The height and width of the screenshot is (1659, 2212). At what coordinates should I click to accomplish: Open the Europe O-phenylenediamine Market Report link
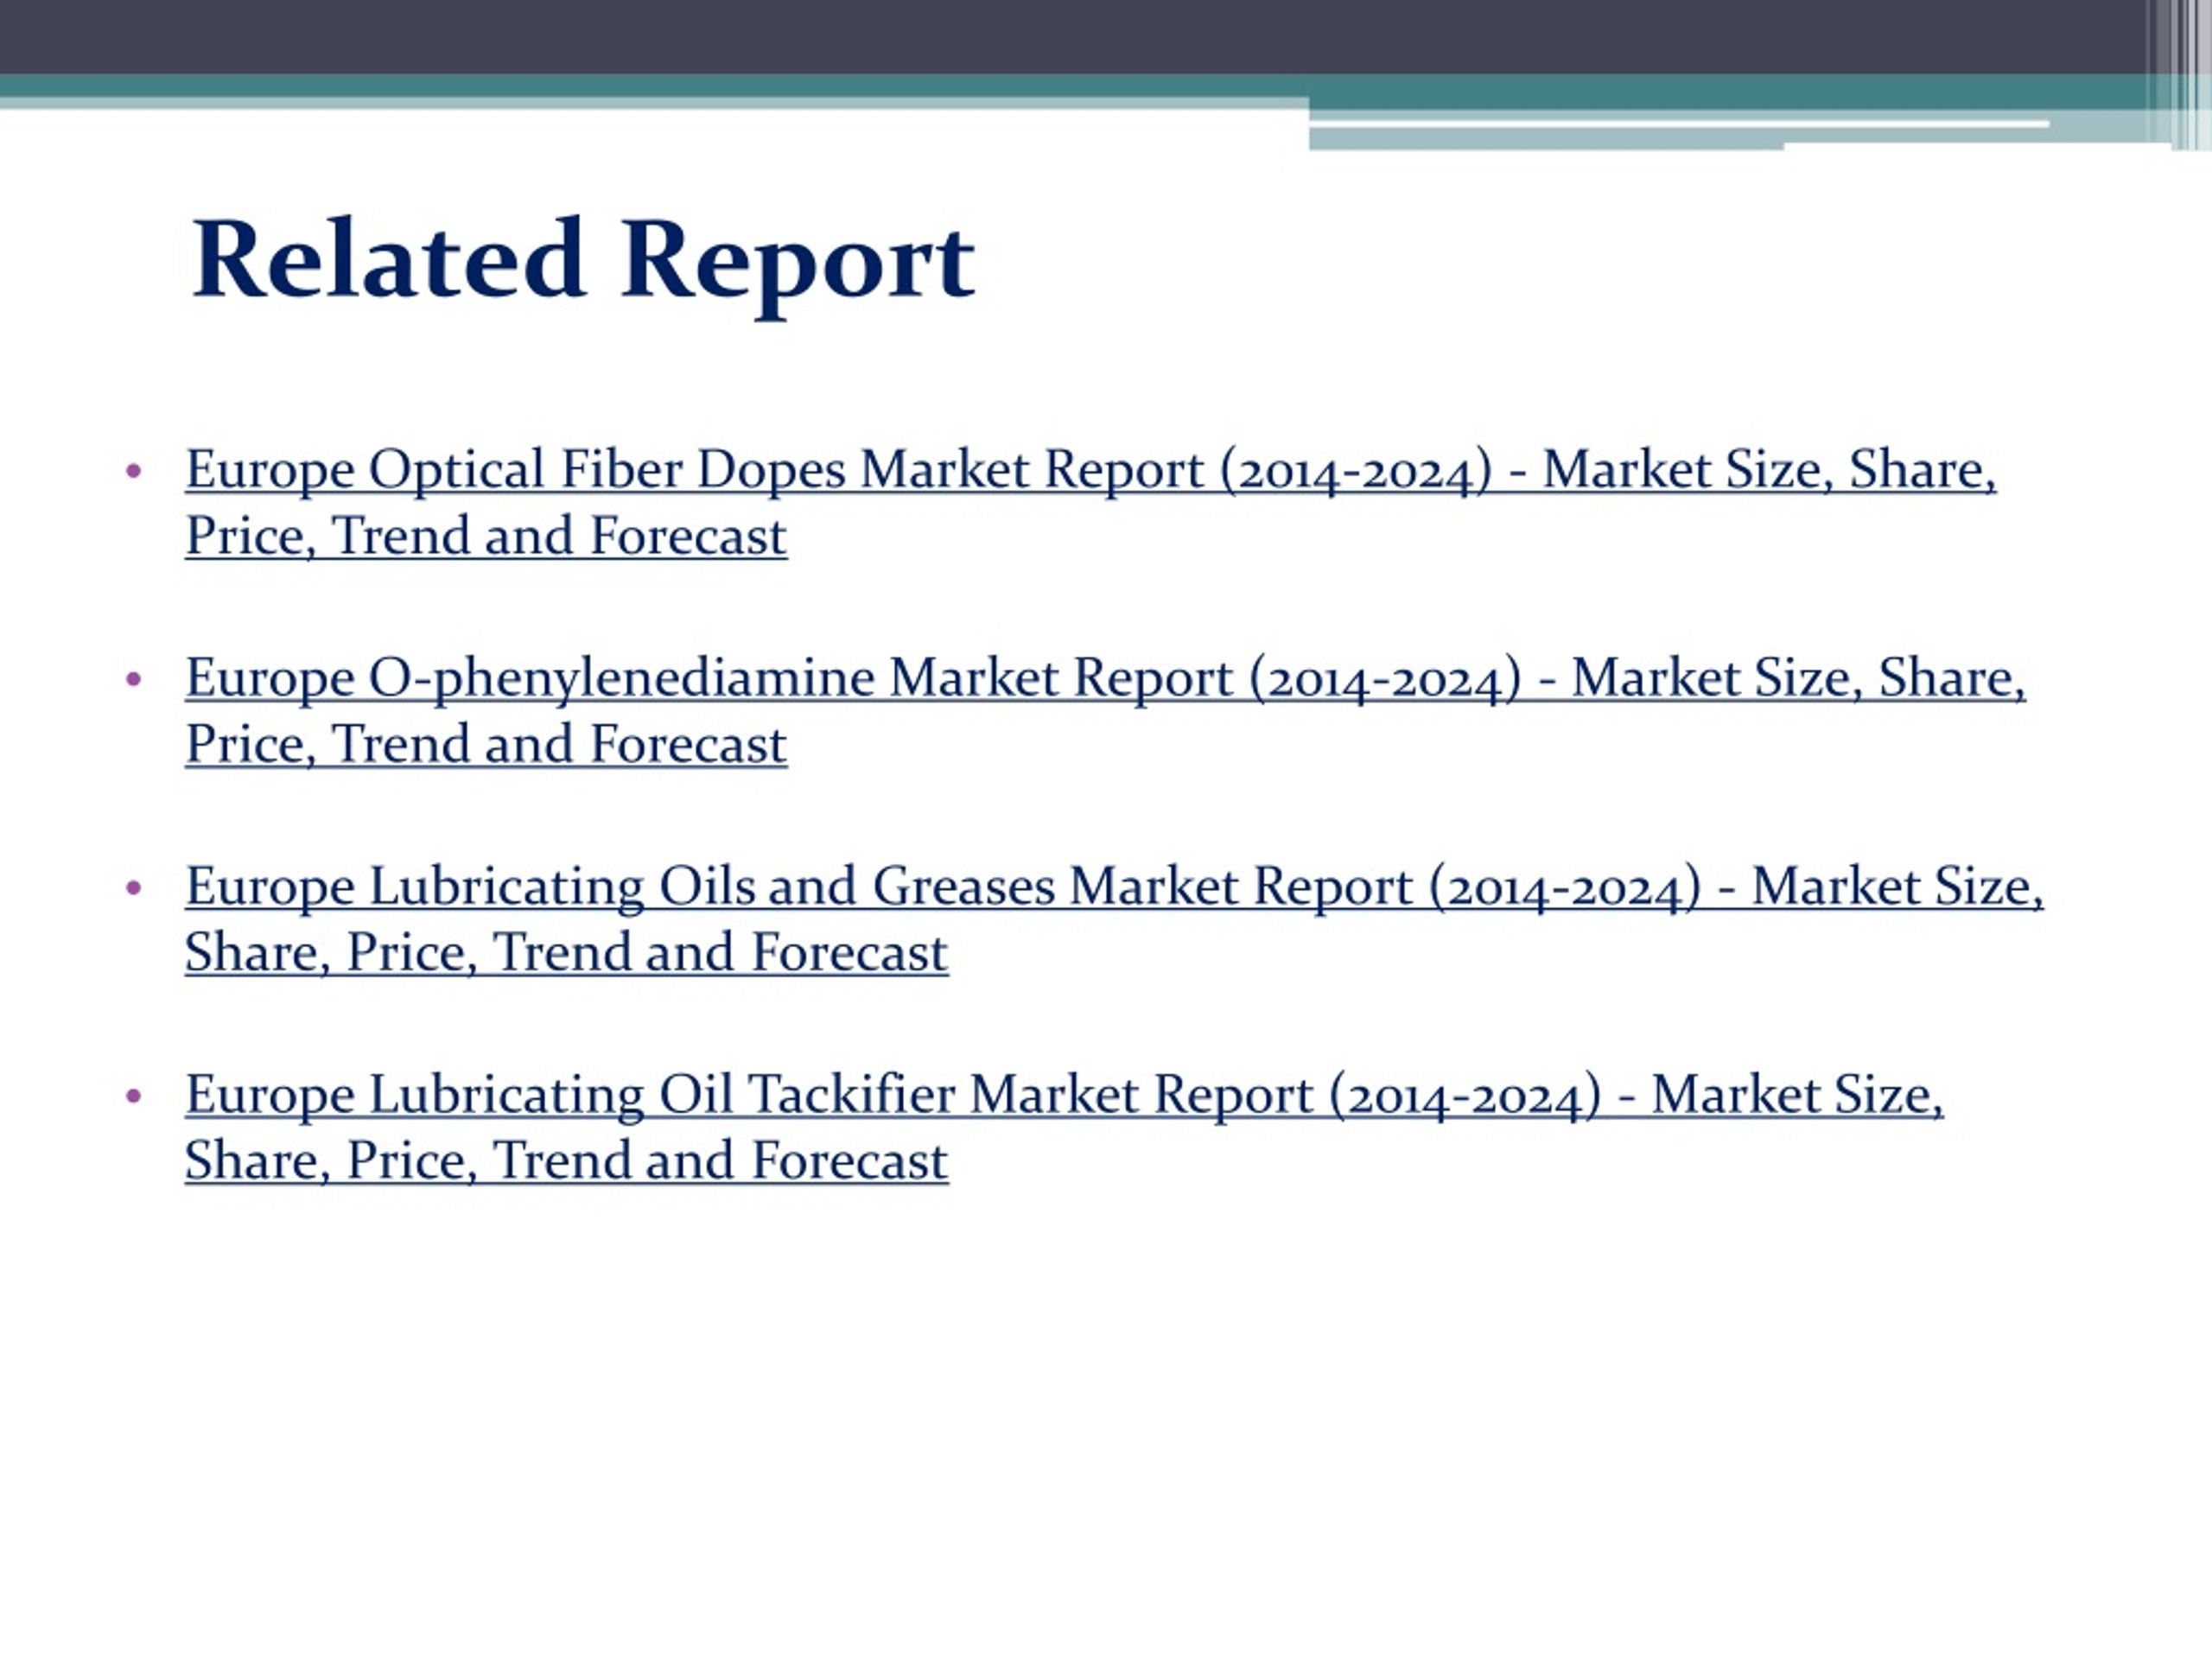click(x=1105, y=710)
